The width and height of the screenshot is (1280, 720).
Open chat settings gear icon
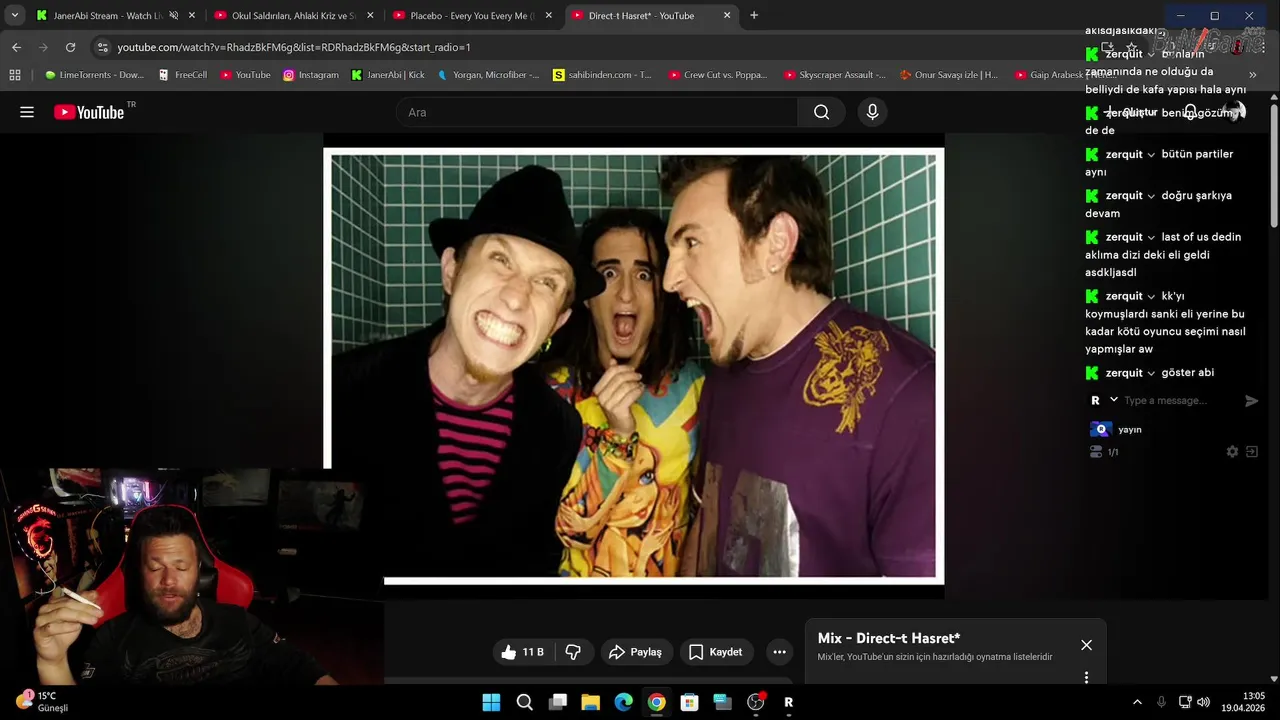[x=1232, y=452]
